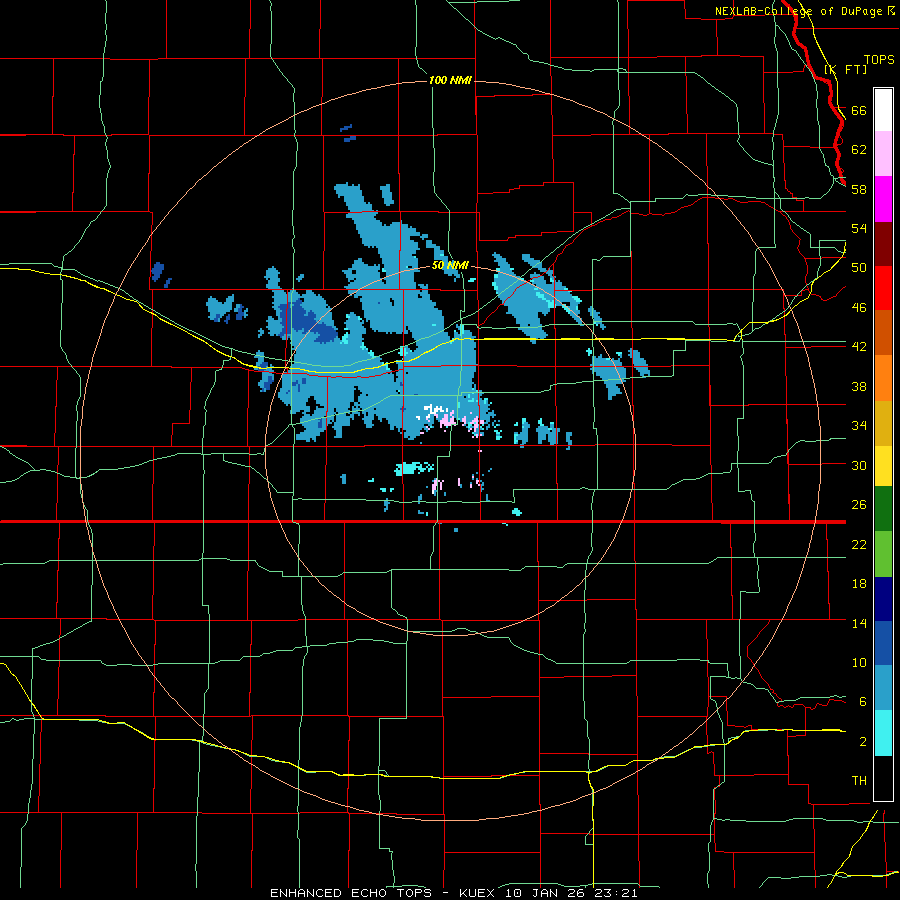The image size is (900, 900).
Task: Click the '66' legend value
Action: [x=859, y=110]
